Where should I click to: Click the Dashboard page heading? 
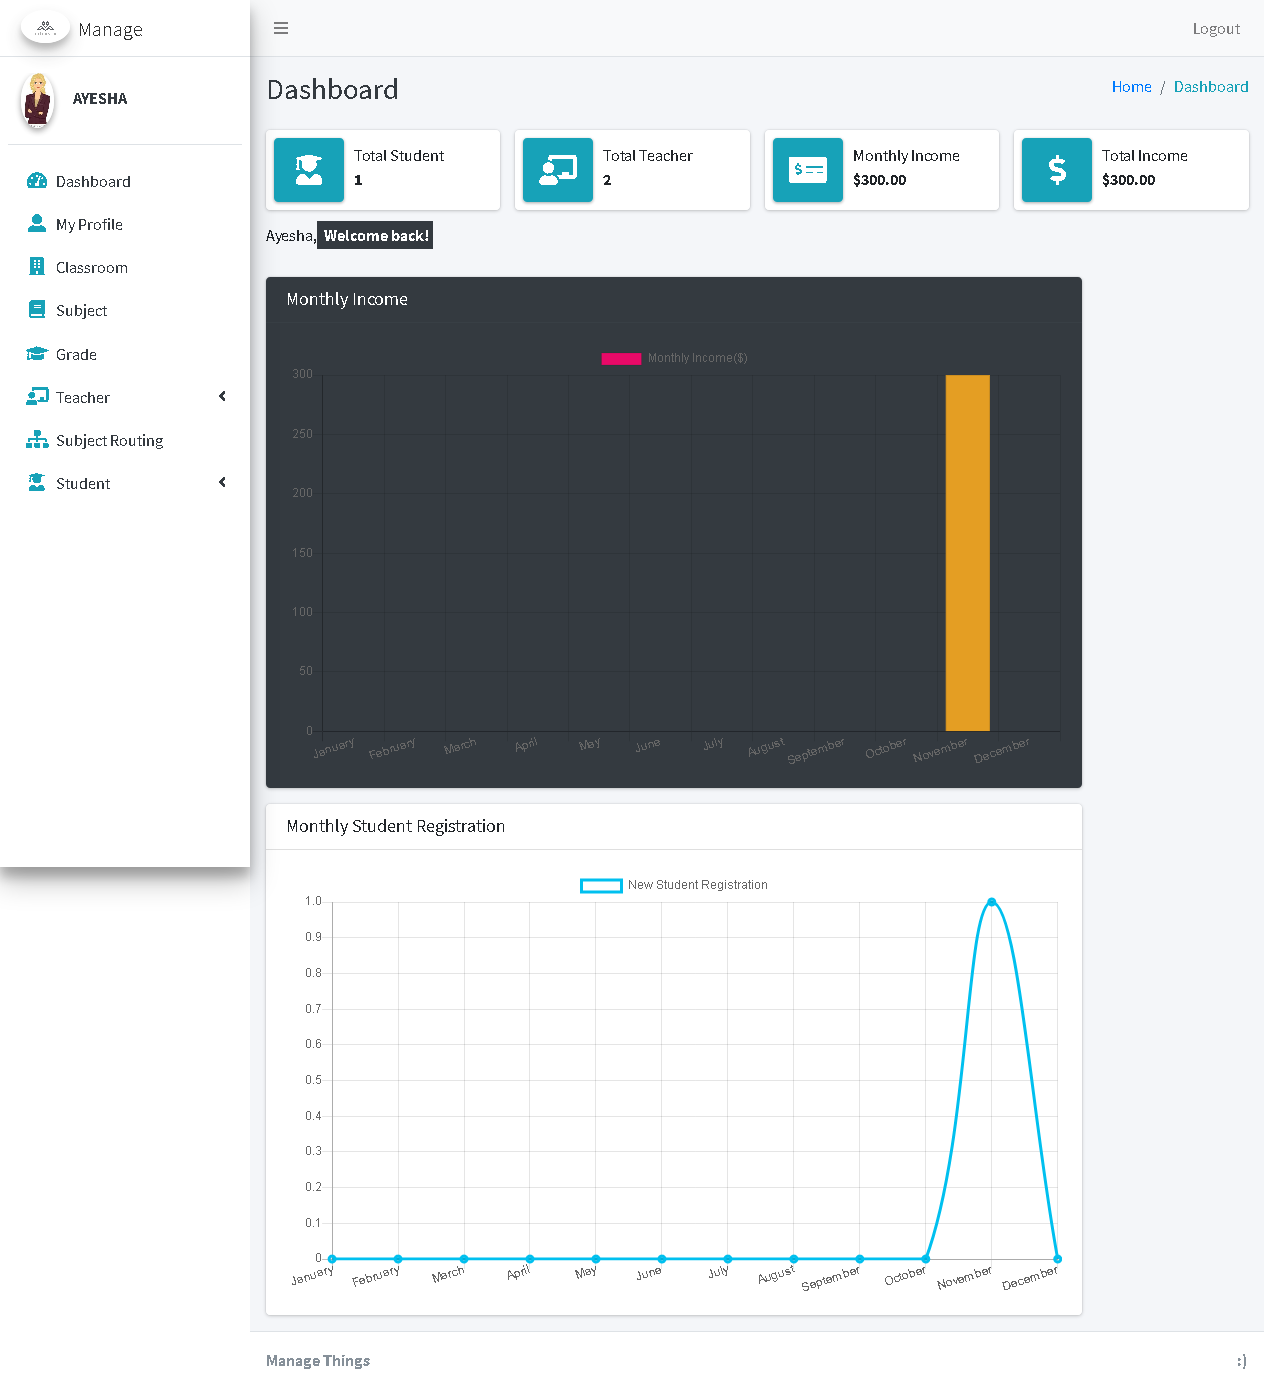tap(333, 89)
